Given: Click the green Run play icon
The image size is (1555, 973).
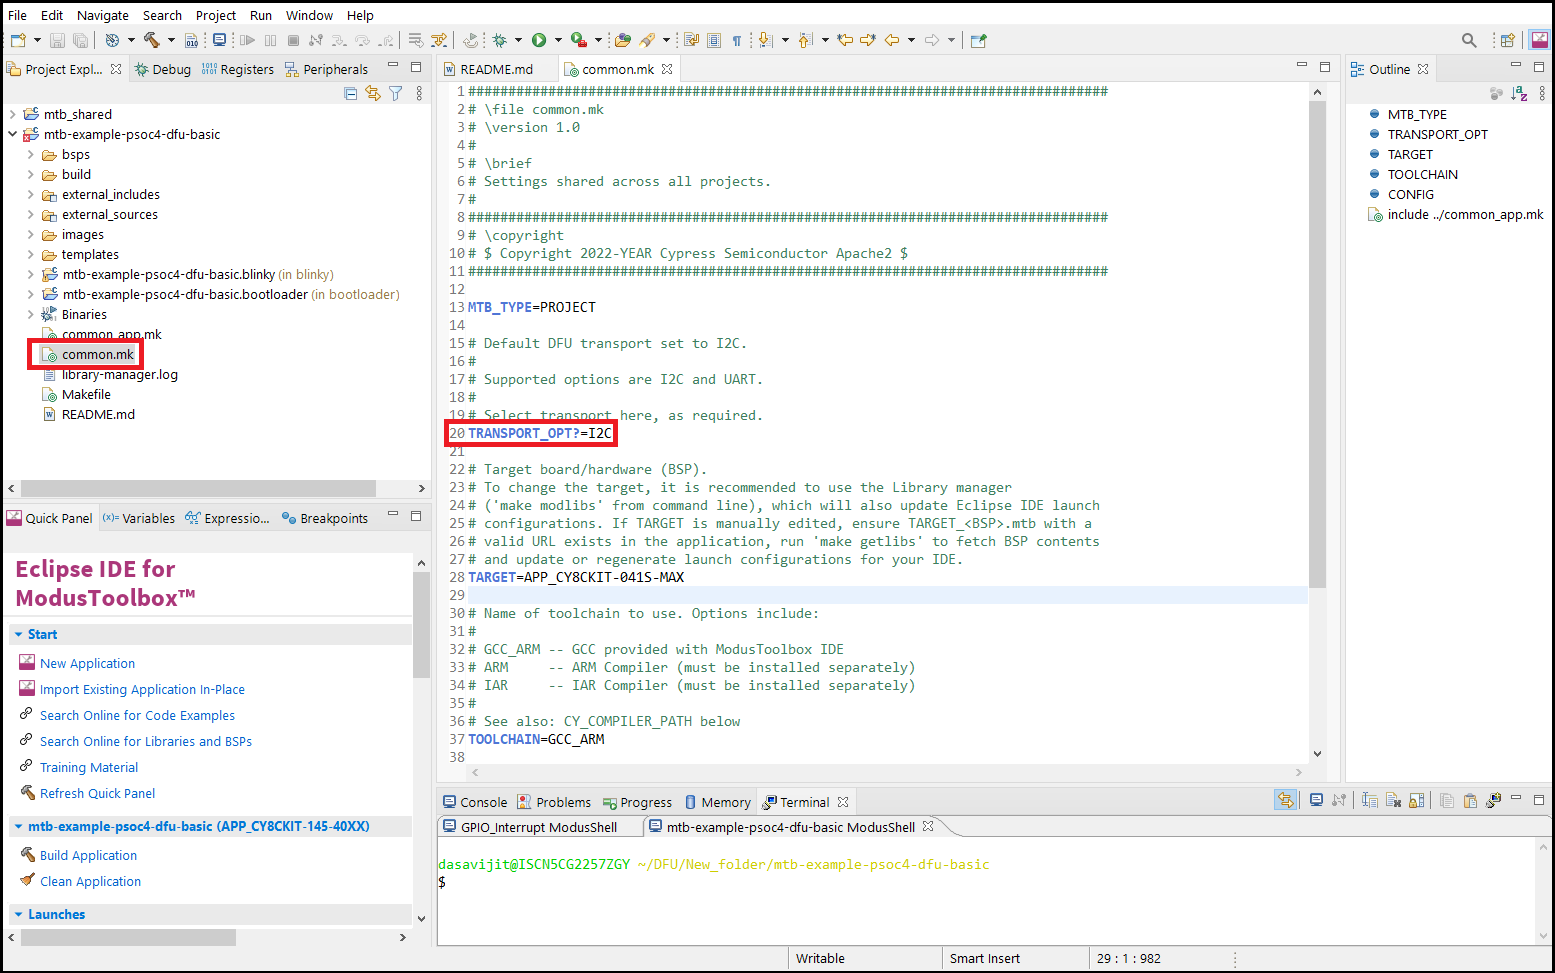Looking at the screenshot, I should 539,40.
